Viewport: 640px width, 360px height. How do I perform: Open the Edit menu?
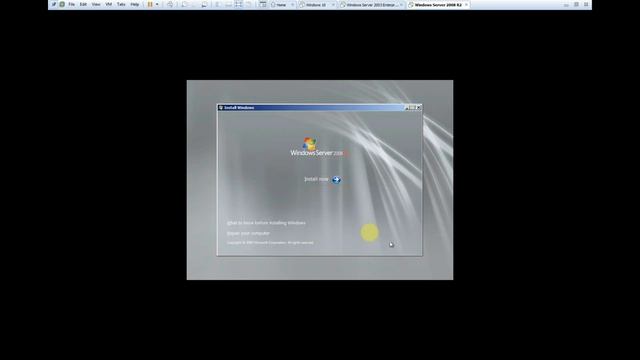83,4
